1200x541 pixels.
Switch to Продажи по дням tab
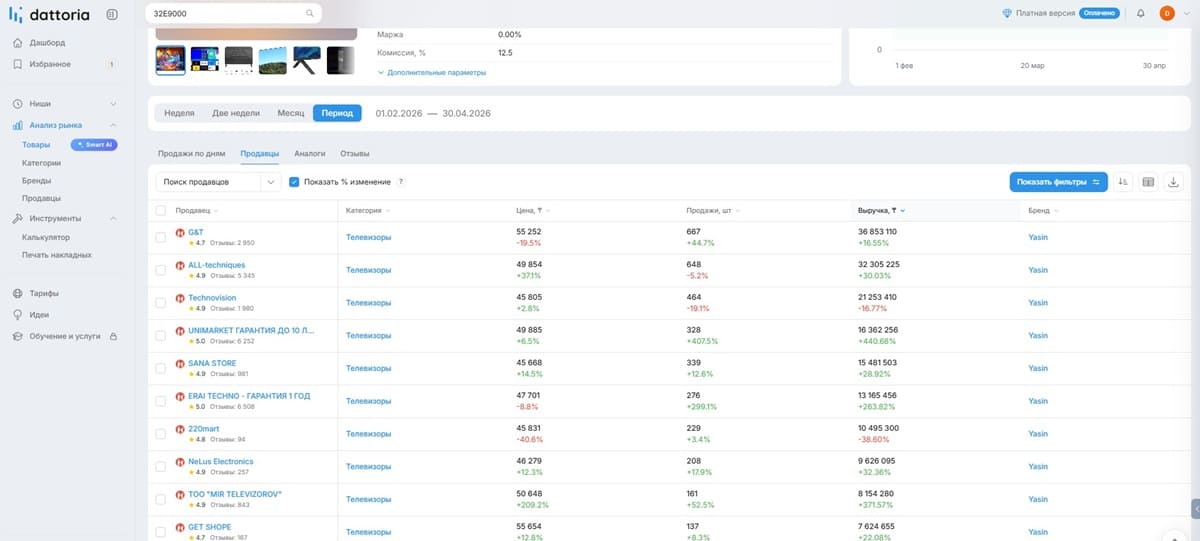click(192, 153)
